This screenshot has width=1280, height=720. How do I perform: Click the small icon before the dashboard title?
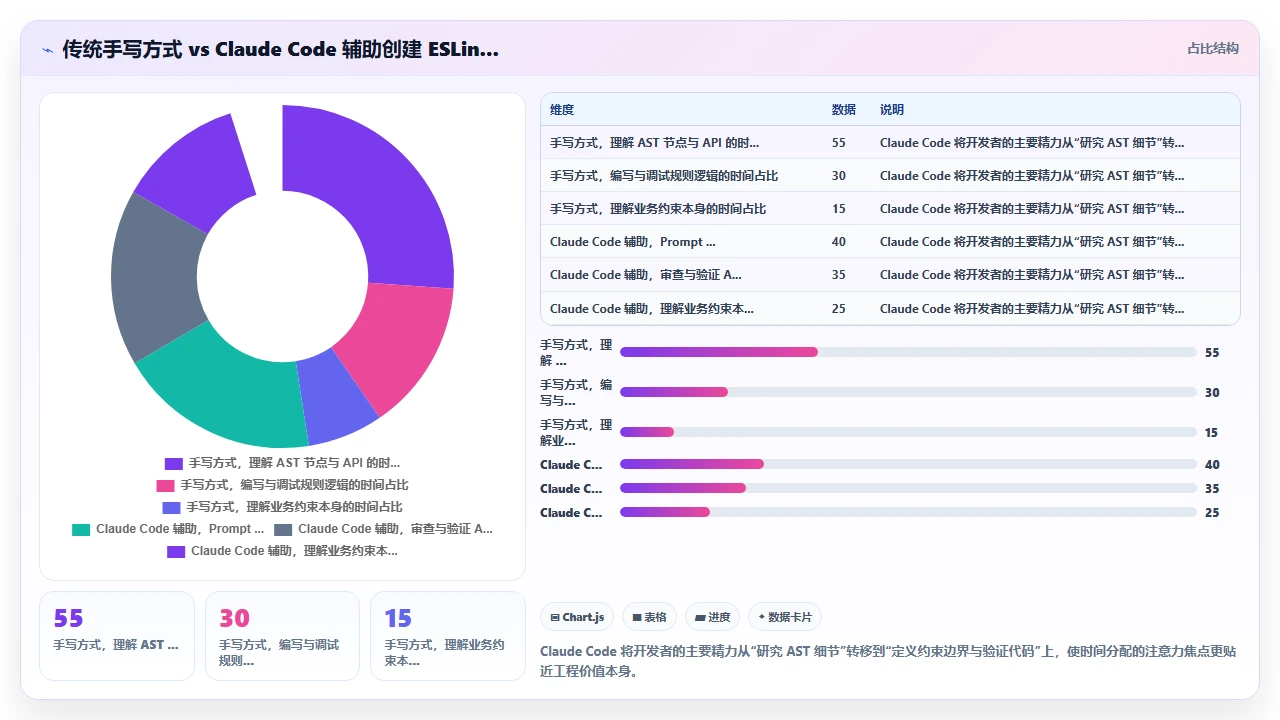coord(47,49)
